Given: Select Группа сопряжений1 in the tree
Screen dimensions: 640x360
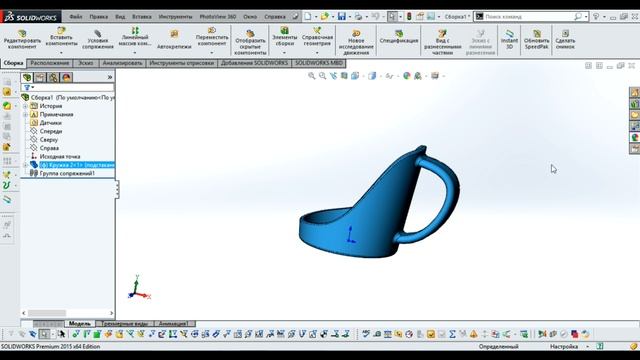Looking at the screenshot, I should coord(67,173).
